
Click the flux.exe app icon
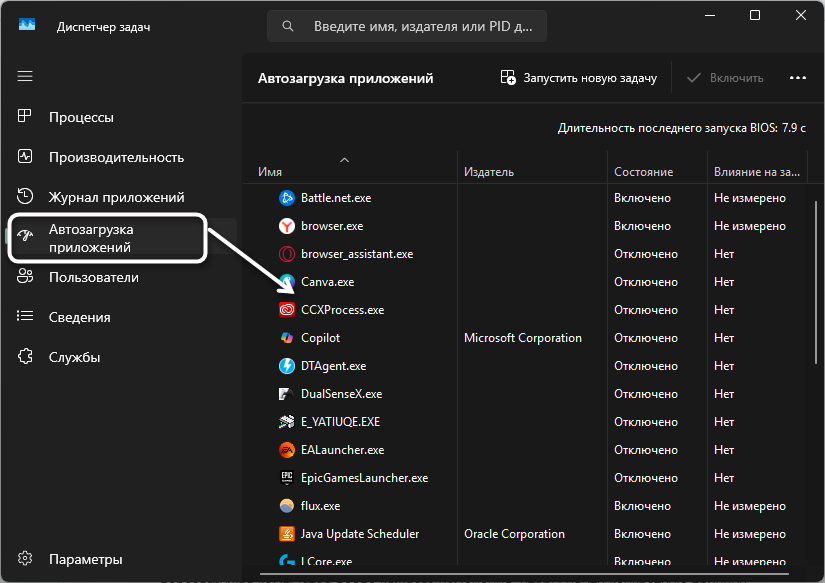point(286,506)
